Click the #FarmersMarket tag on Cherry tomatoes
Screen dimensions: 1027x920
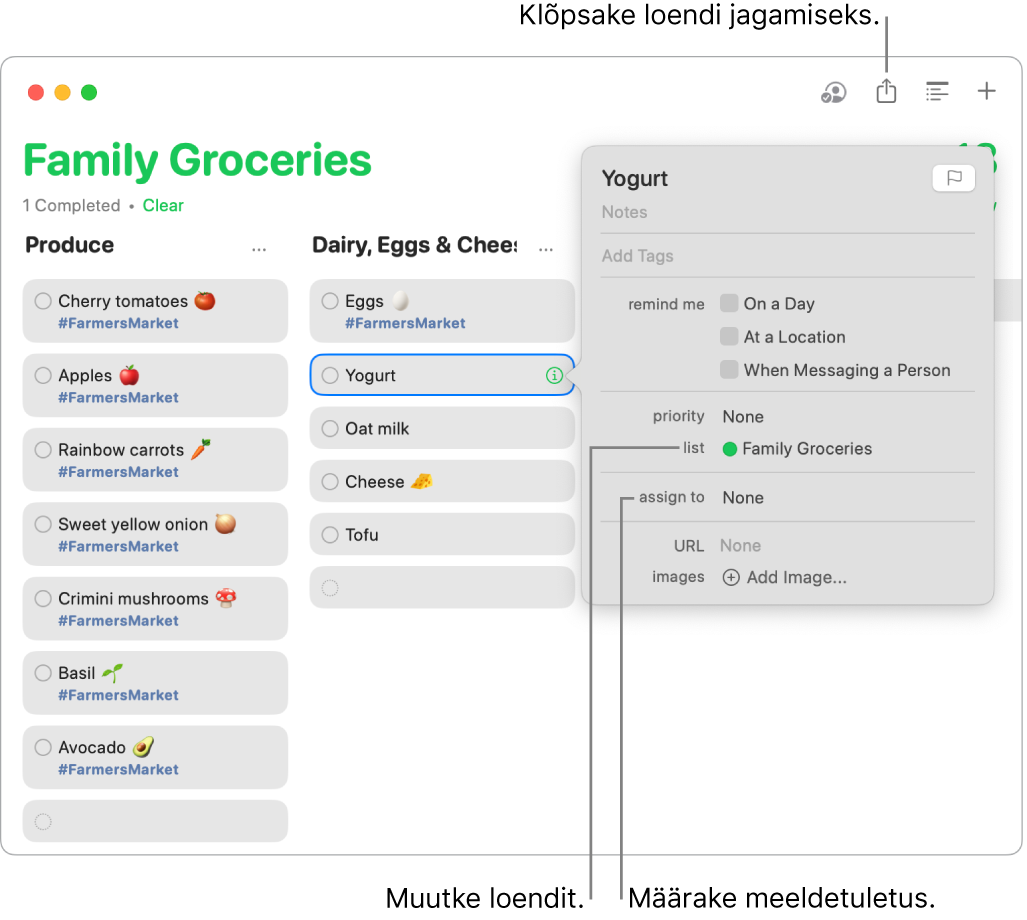[118, 322]
